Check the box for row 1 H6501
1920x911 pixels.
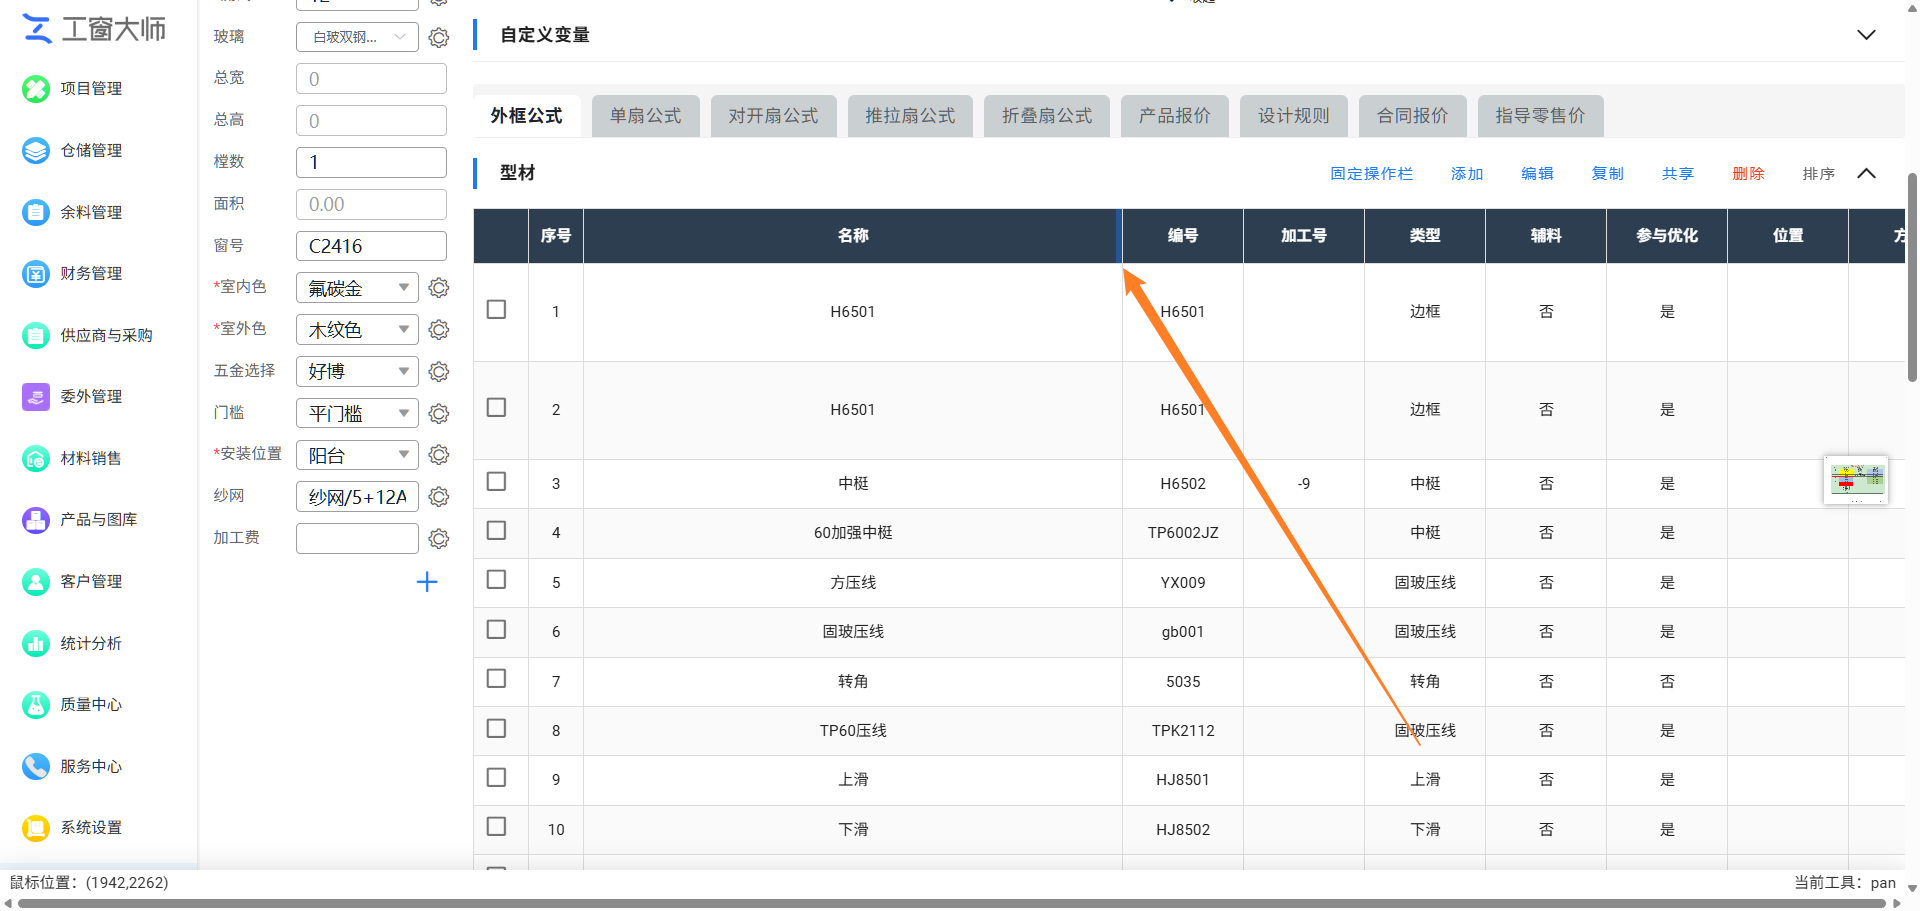(x=496, y=310)
